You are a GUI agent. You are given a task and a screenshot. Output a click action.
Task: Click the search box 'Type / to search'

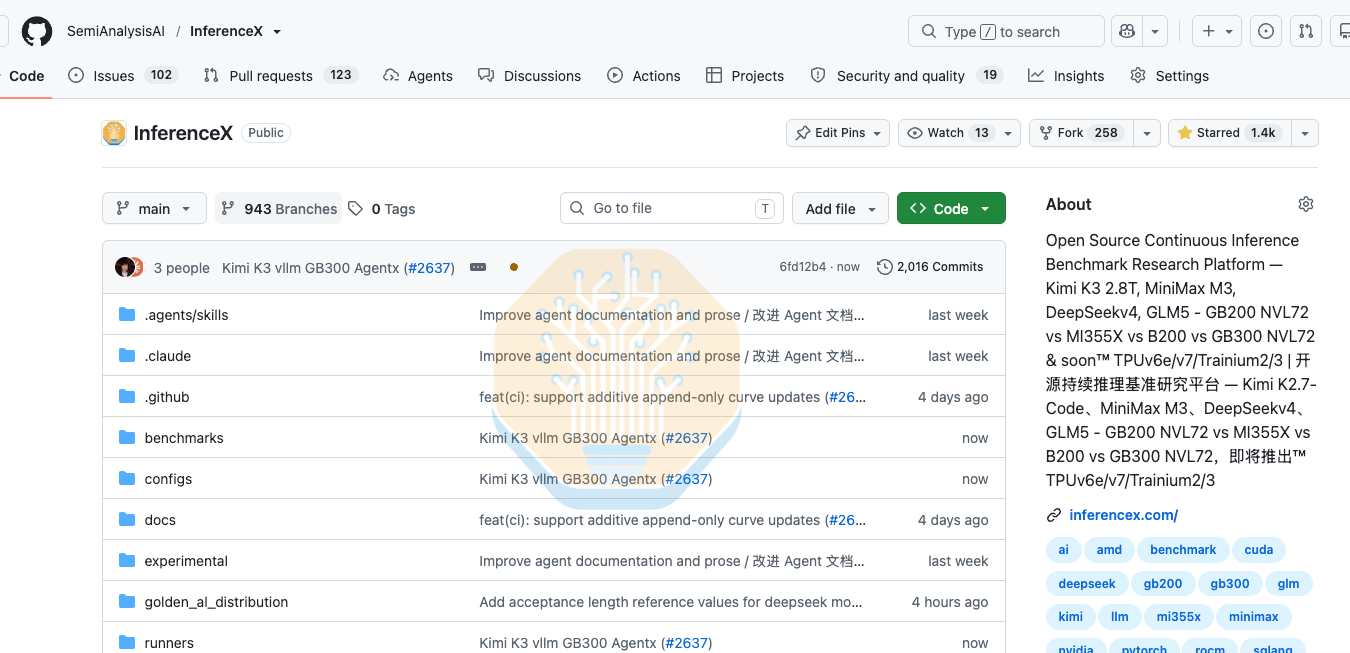pos(1006,31)
